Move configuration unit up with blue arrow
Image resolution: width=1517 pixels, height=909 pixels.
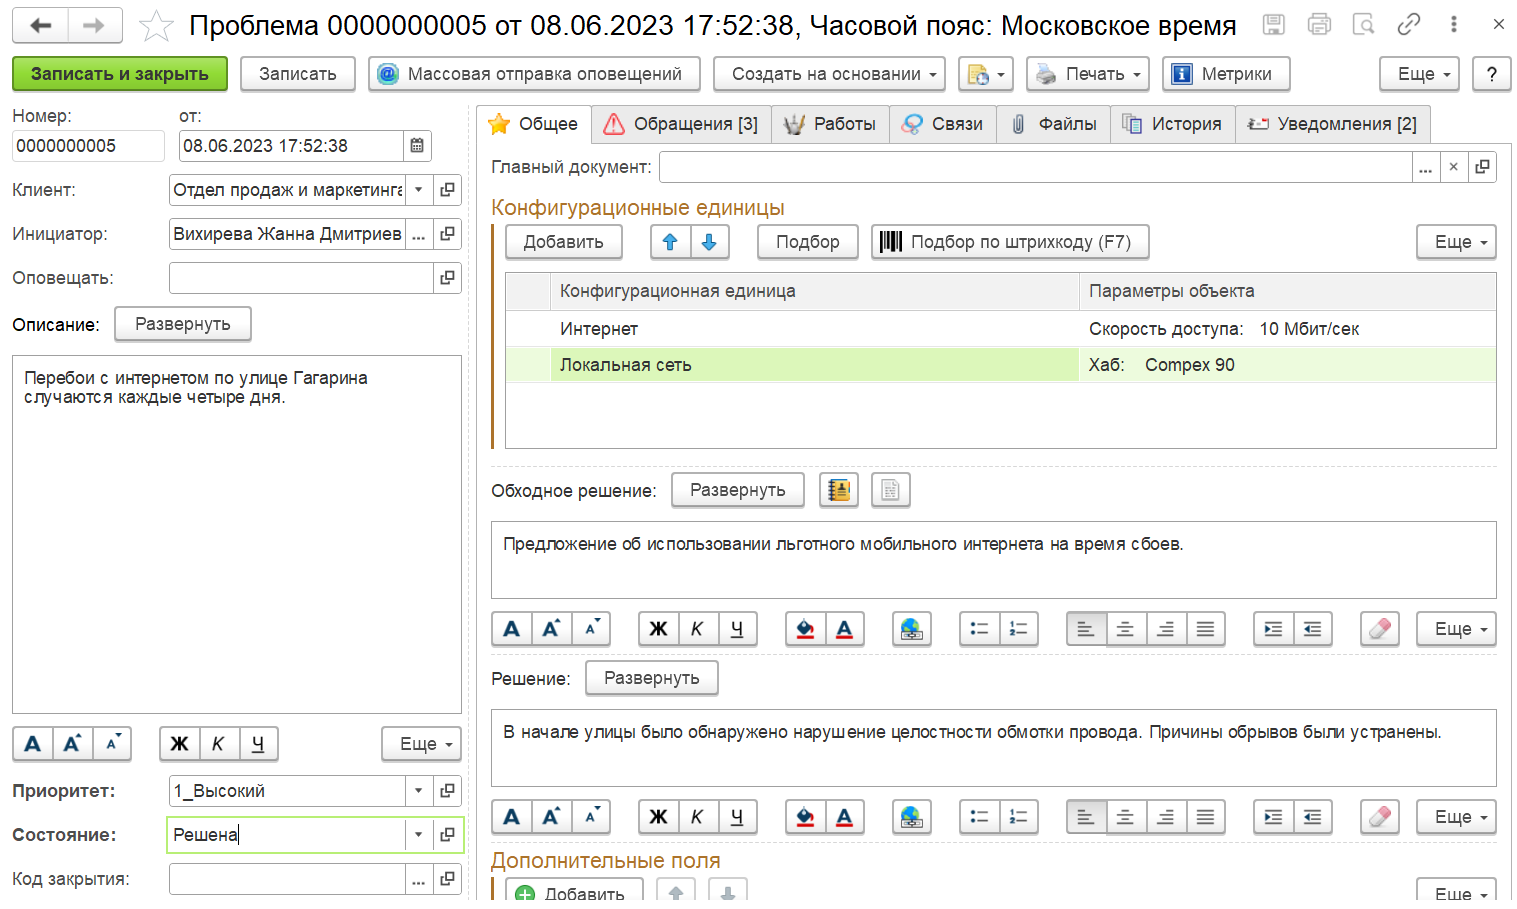670,242
